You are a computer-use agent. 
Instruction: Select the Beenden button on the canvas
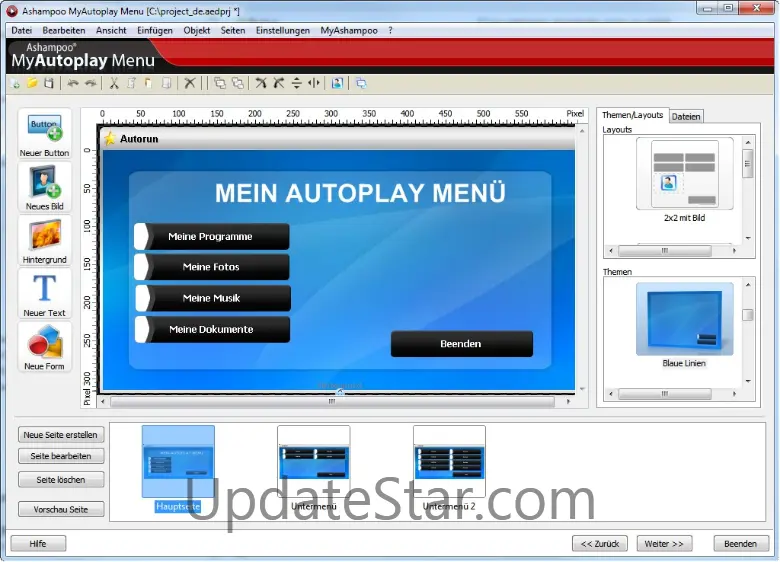pos(462,344)
